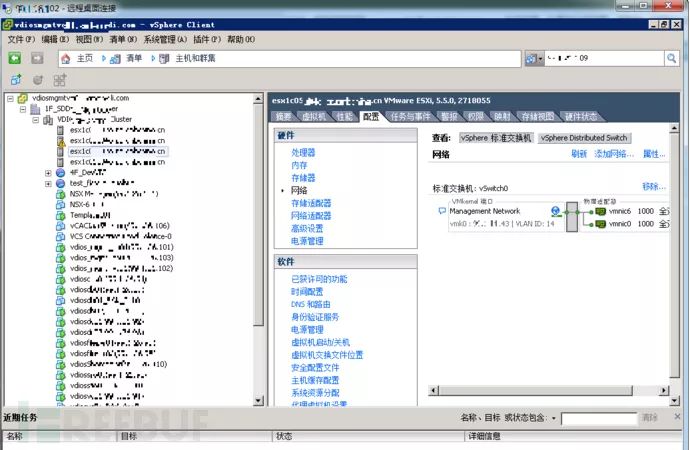Click the 清单 inventory breadcrumb icon

(115, 59)
